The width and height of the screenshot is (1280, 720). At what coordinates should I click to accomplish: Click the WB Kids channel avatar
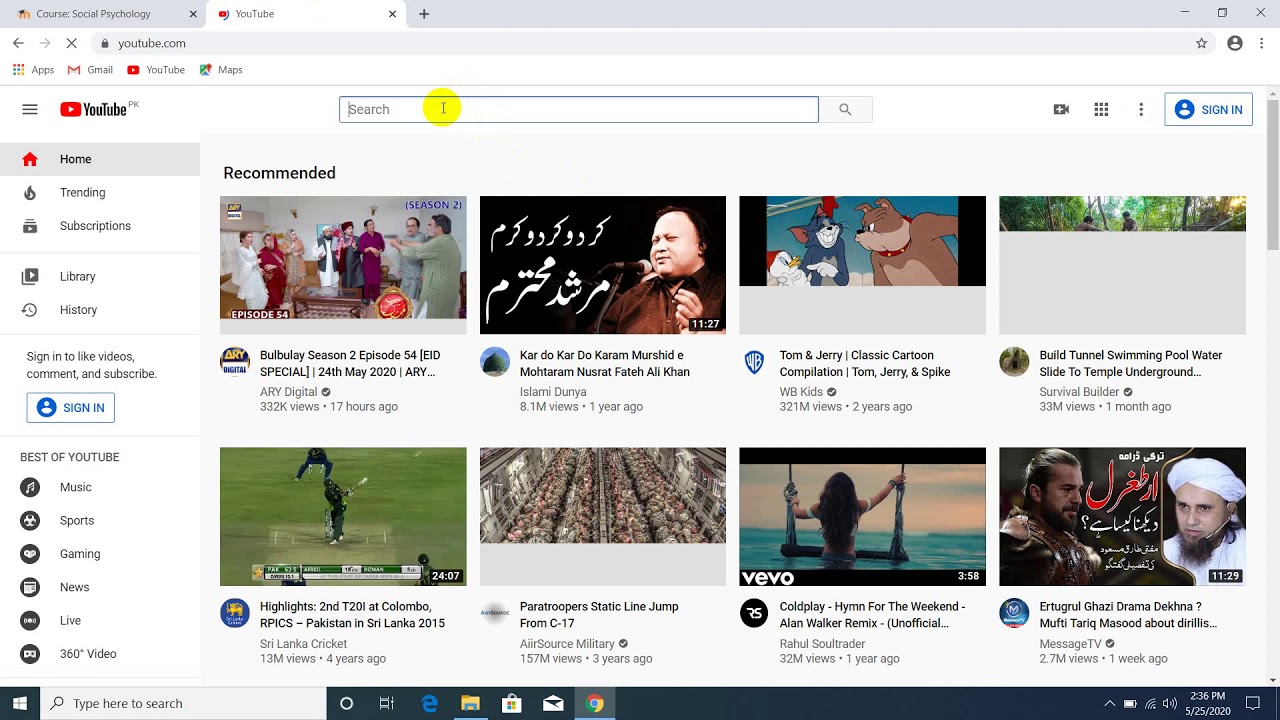pyautogui.click(x=754, y=361)
